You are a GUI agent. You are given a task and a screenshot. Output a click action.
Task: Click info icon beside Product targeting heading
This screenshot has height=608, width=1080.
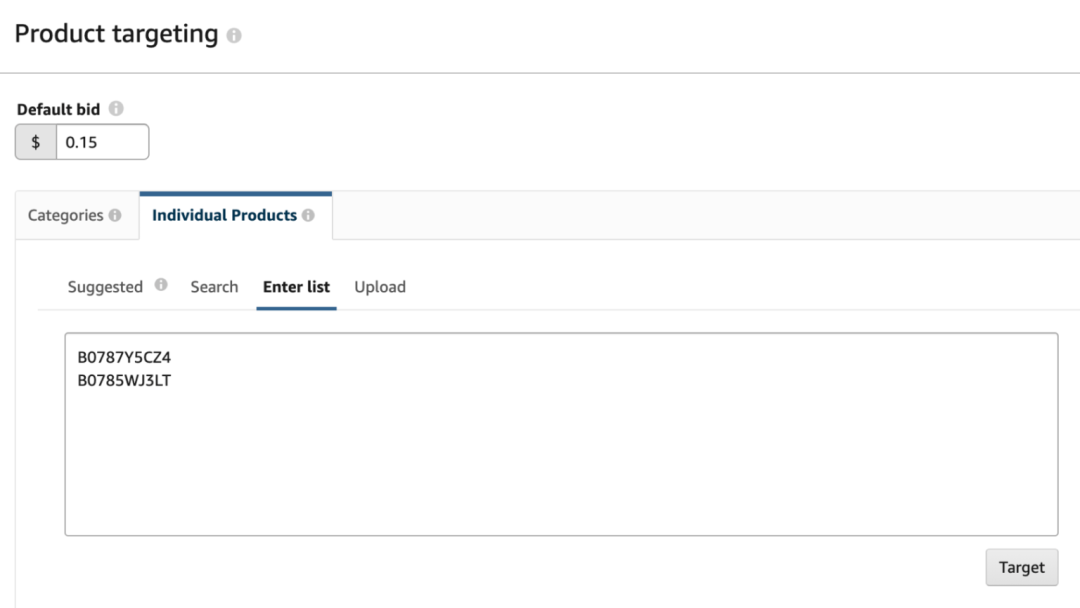234,36
